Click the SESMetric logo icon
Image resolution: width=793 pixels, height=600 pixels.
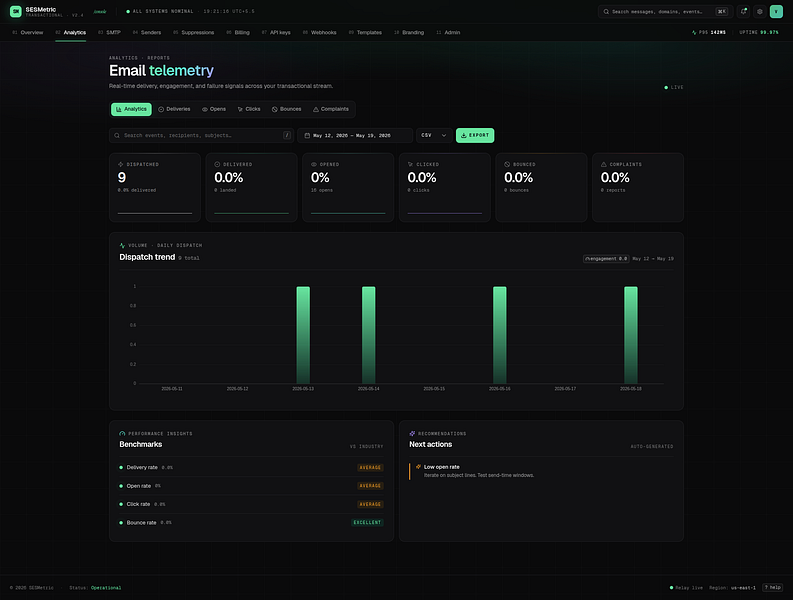pos(16,11)
